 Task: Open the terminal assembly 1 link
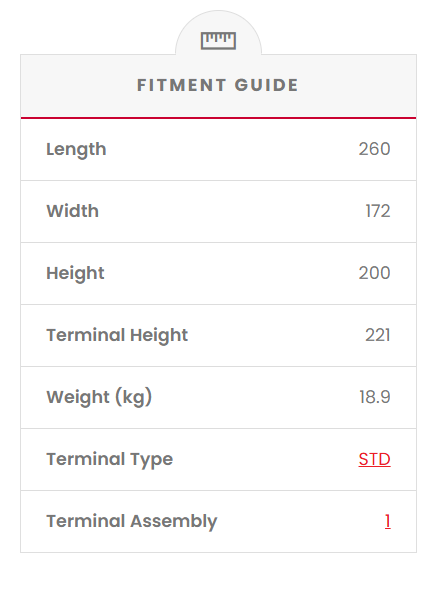pos(387,521)
